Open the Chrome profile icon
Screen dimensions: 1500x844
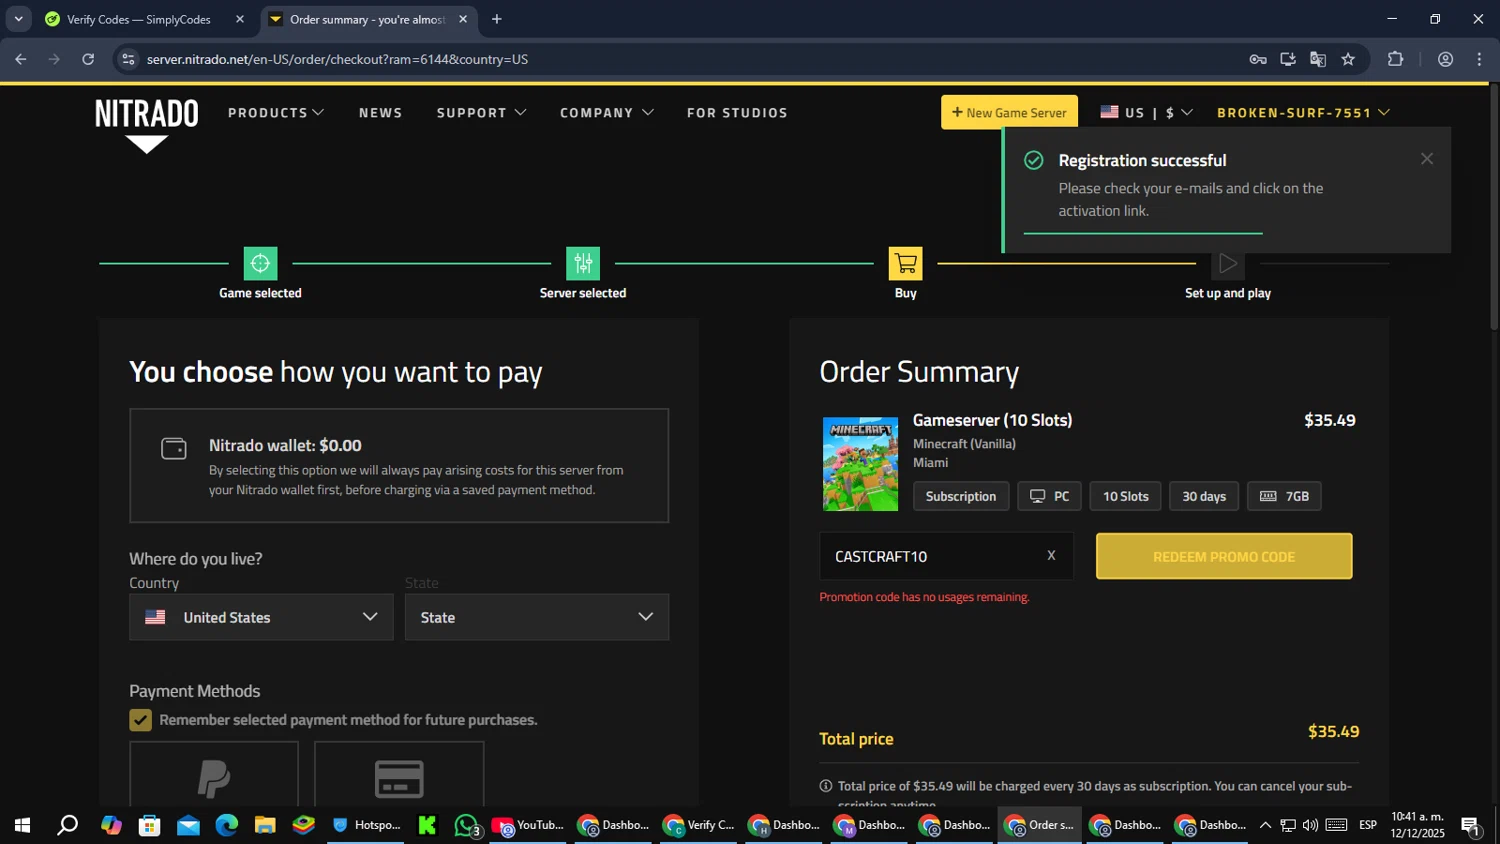(x=1445, y=59)
